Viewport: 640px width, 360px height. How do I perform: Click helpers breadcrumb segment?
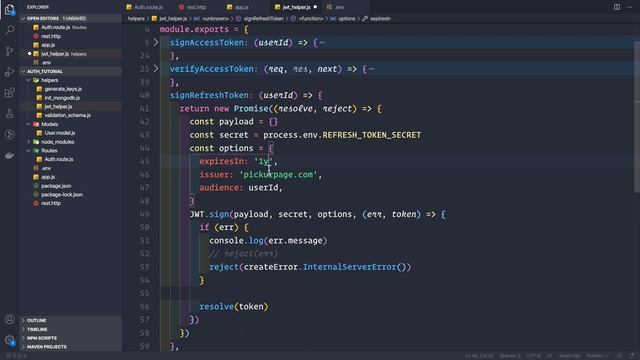click(x=136, y=18)
